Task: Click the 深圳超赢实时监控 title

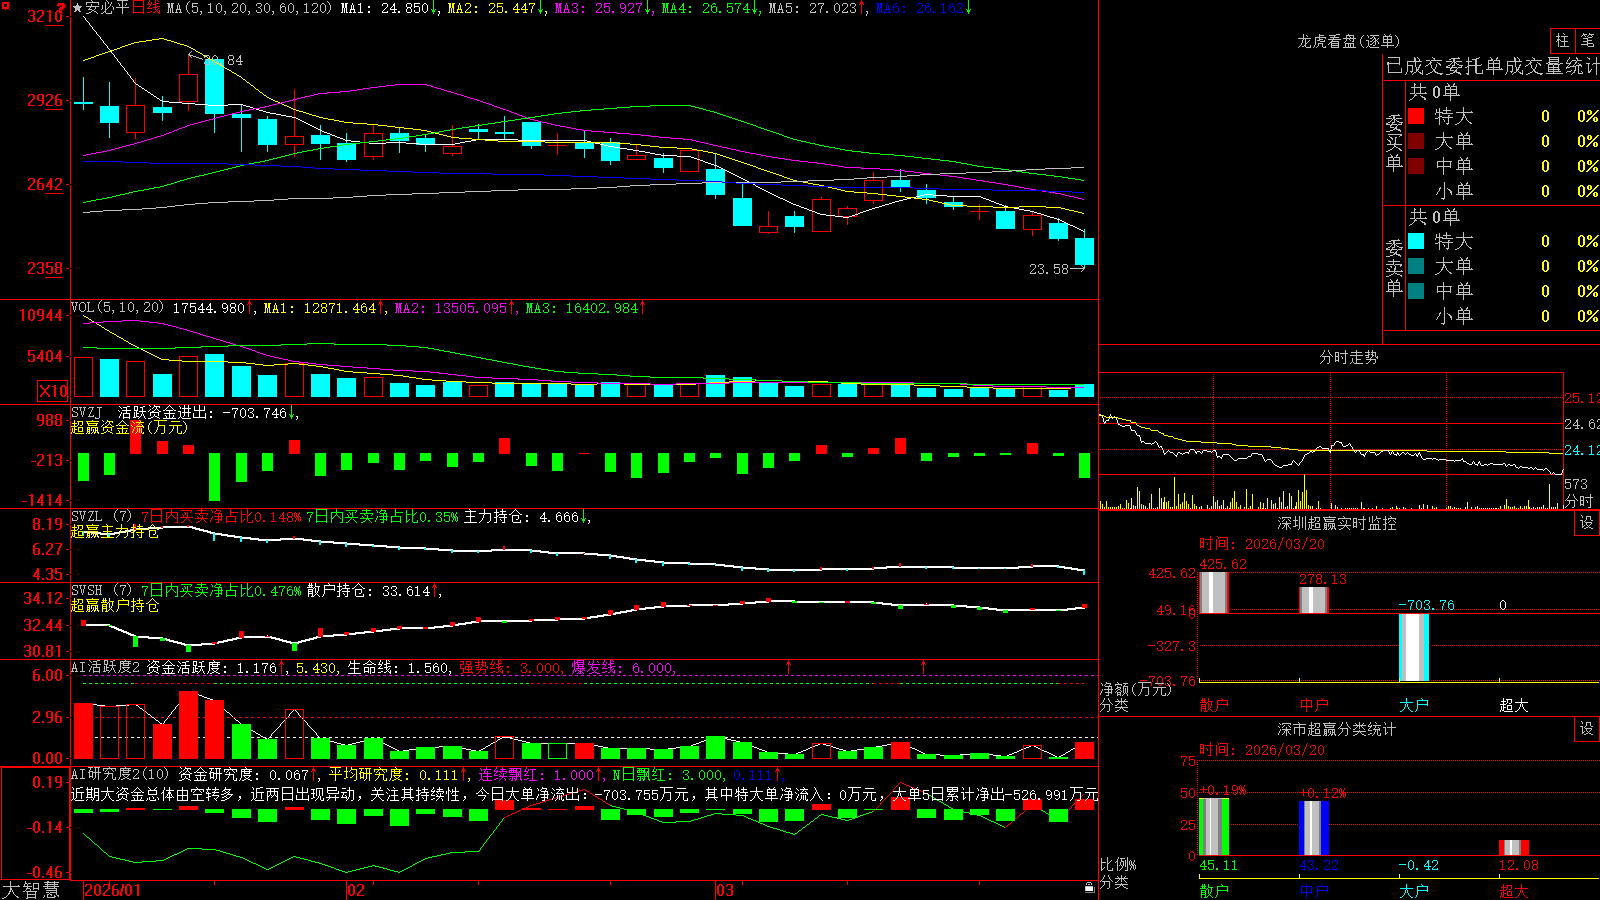Action: [1337, 523]
